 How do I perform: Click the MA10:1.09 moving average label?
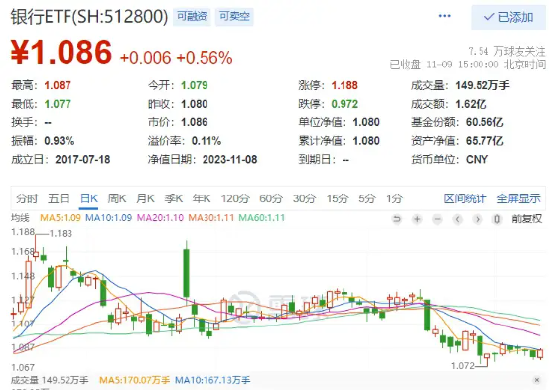pyautogui.click(x=108, y=218)
